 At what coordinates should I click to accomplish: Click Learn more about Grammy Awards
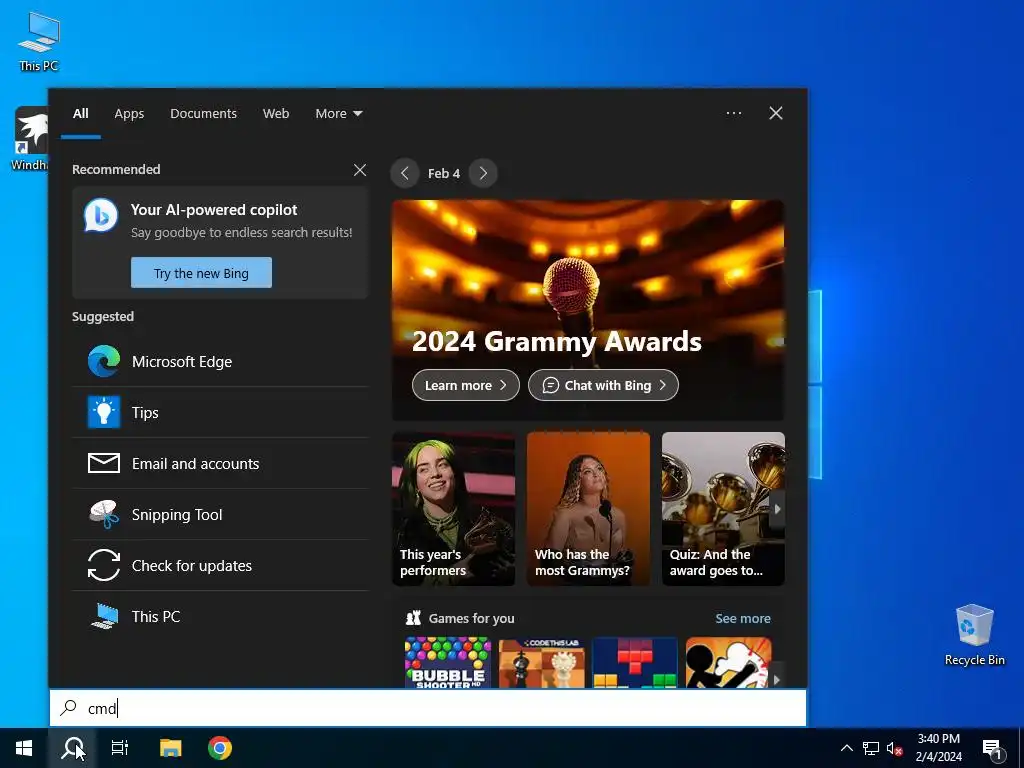pos(466,385)
